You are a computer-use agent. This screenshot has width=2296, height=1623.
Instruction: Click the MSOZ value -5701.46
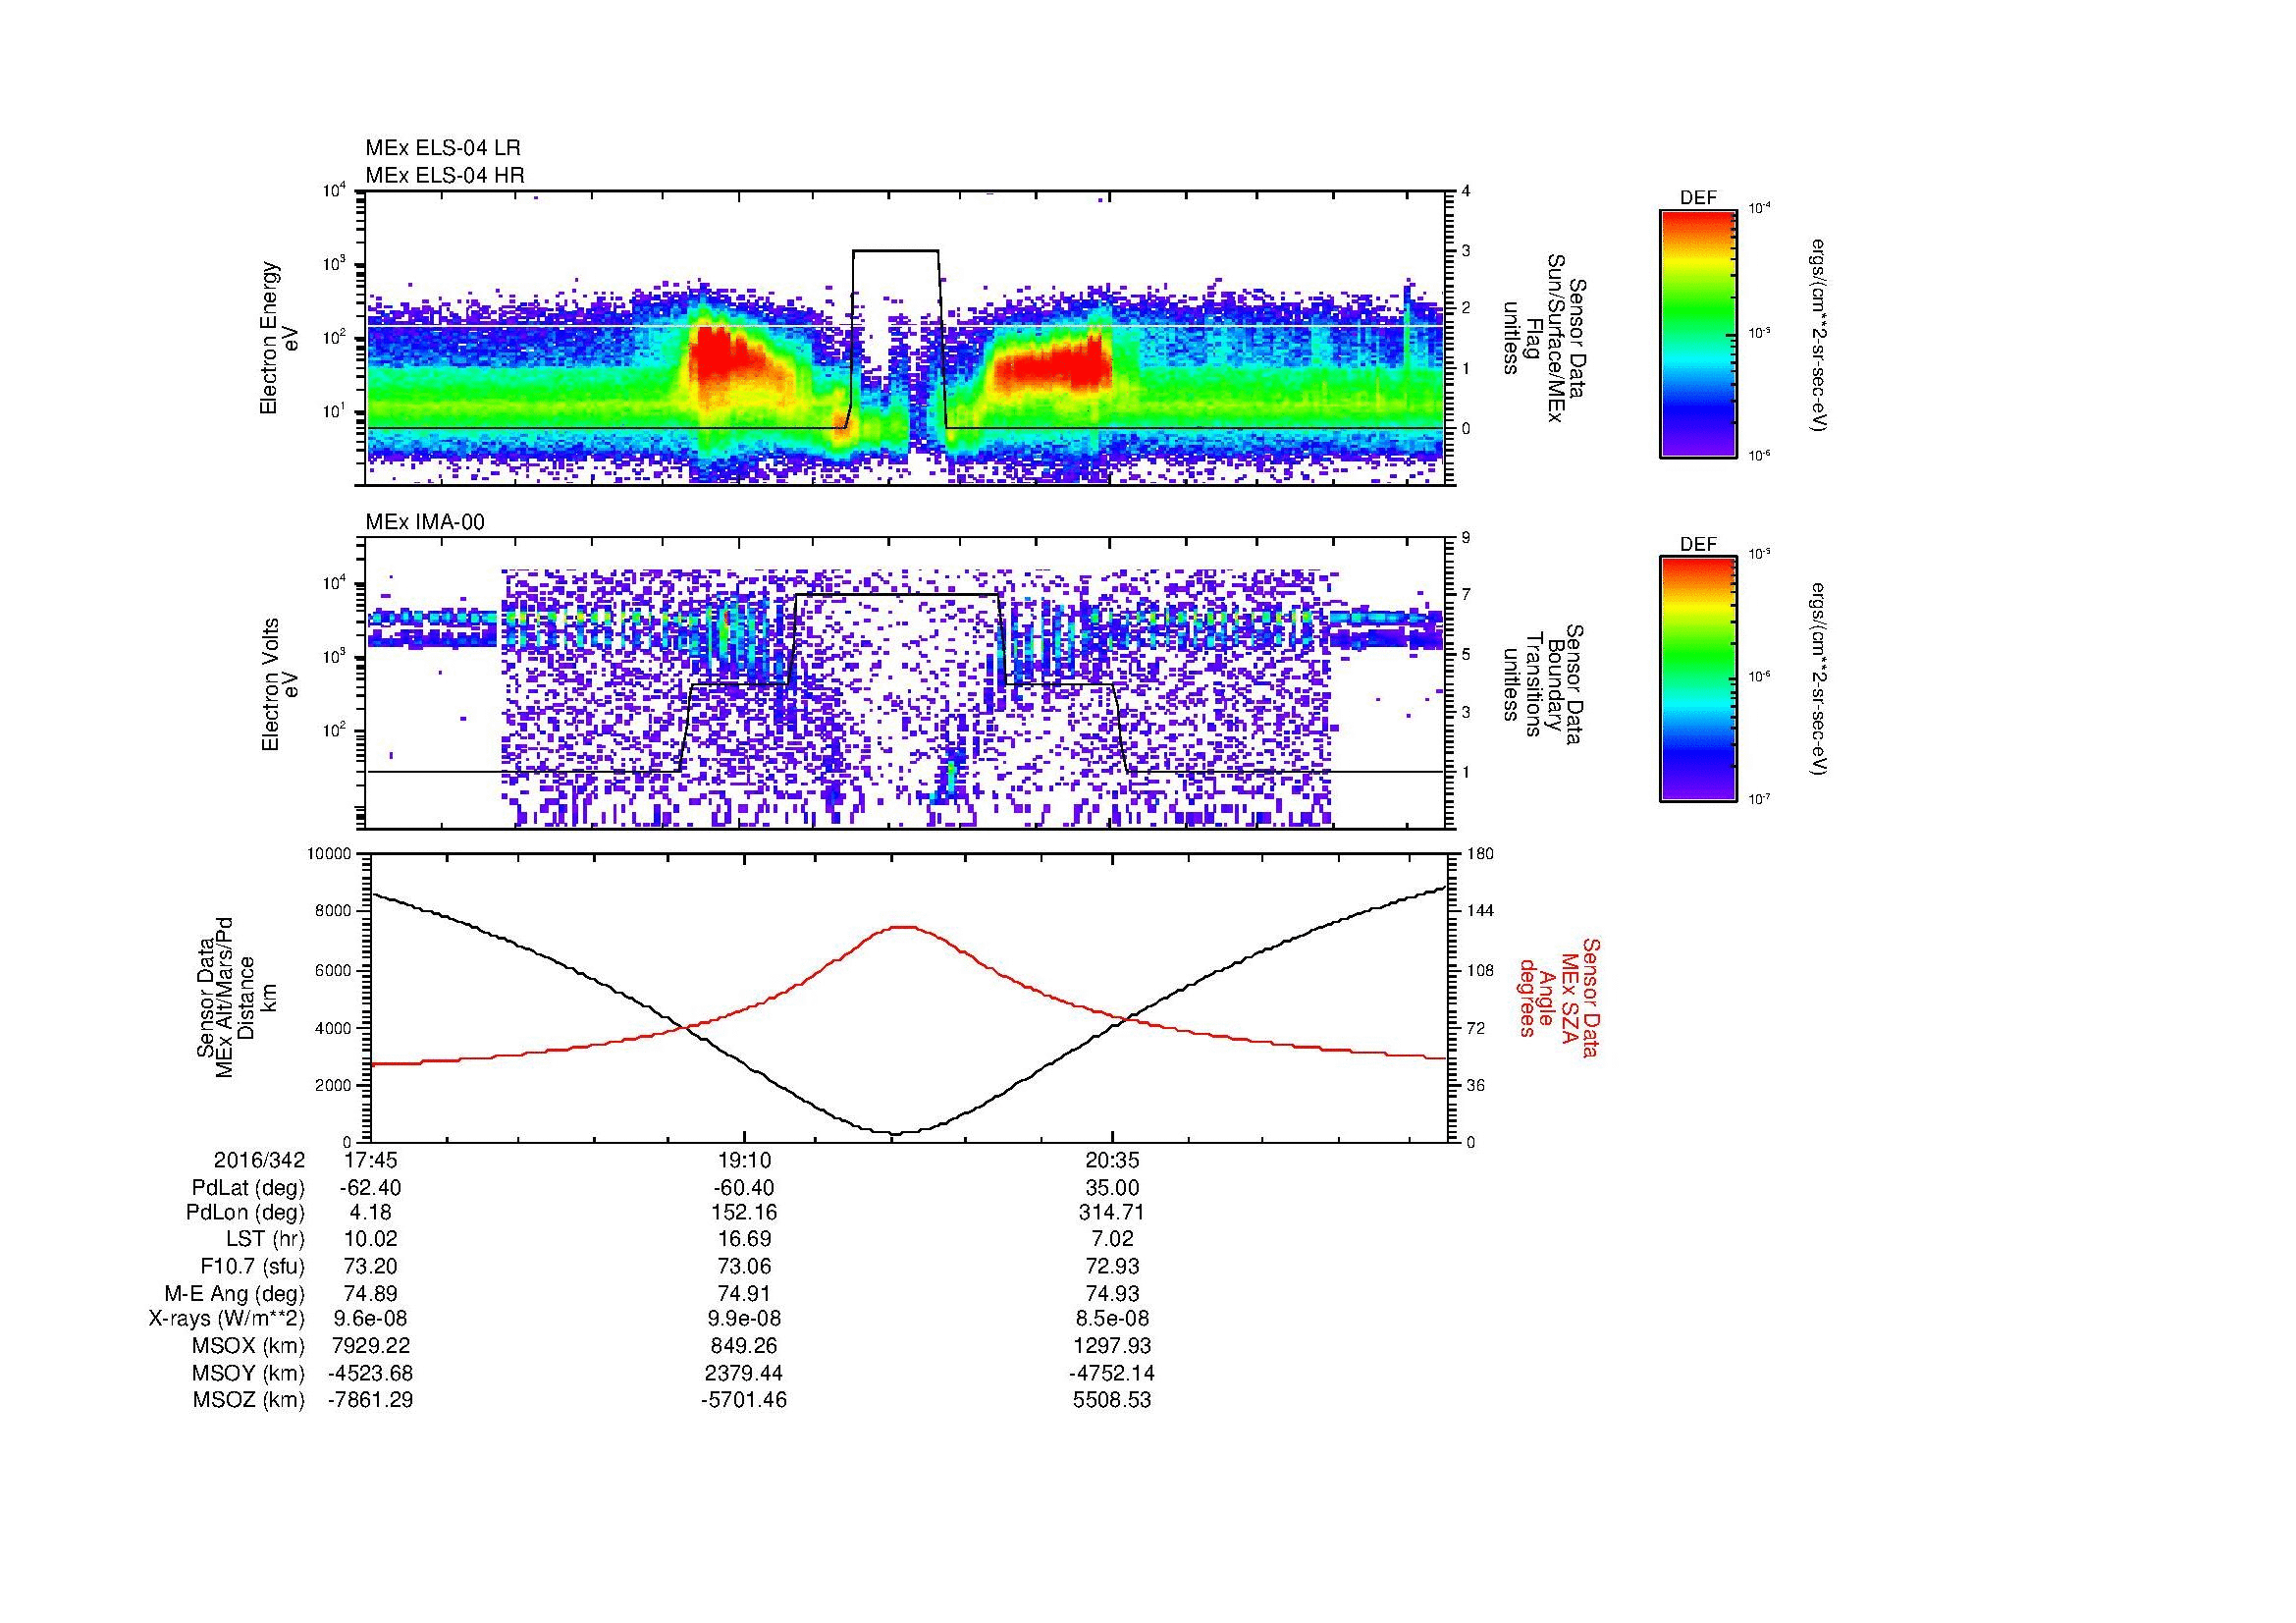pyautogui.click(x=743, y=1400)
